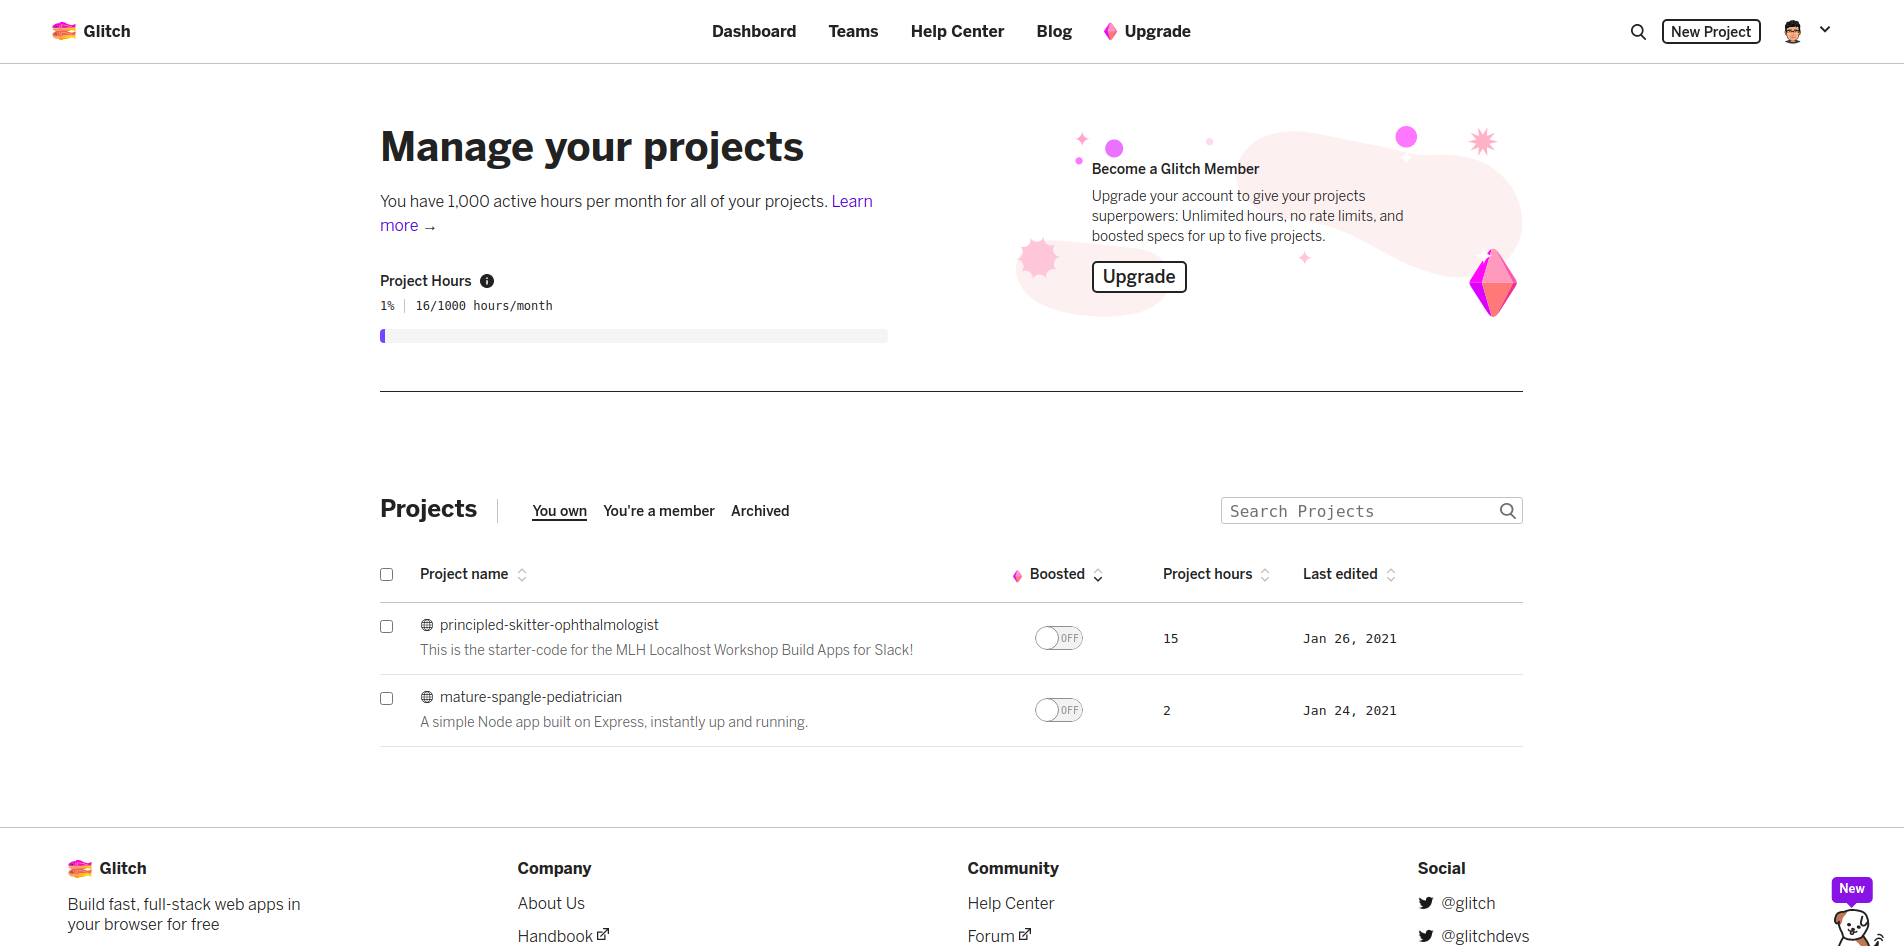
Task: Open About Us footer link
Action: [x=551, y=903]
